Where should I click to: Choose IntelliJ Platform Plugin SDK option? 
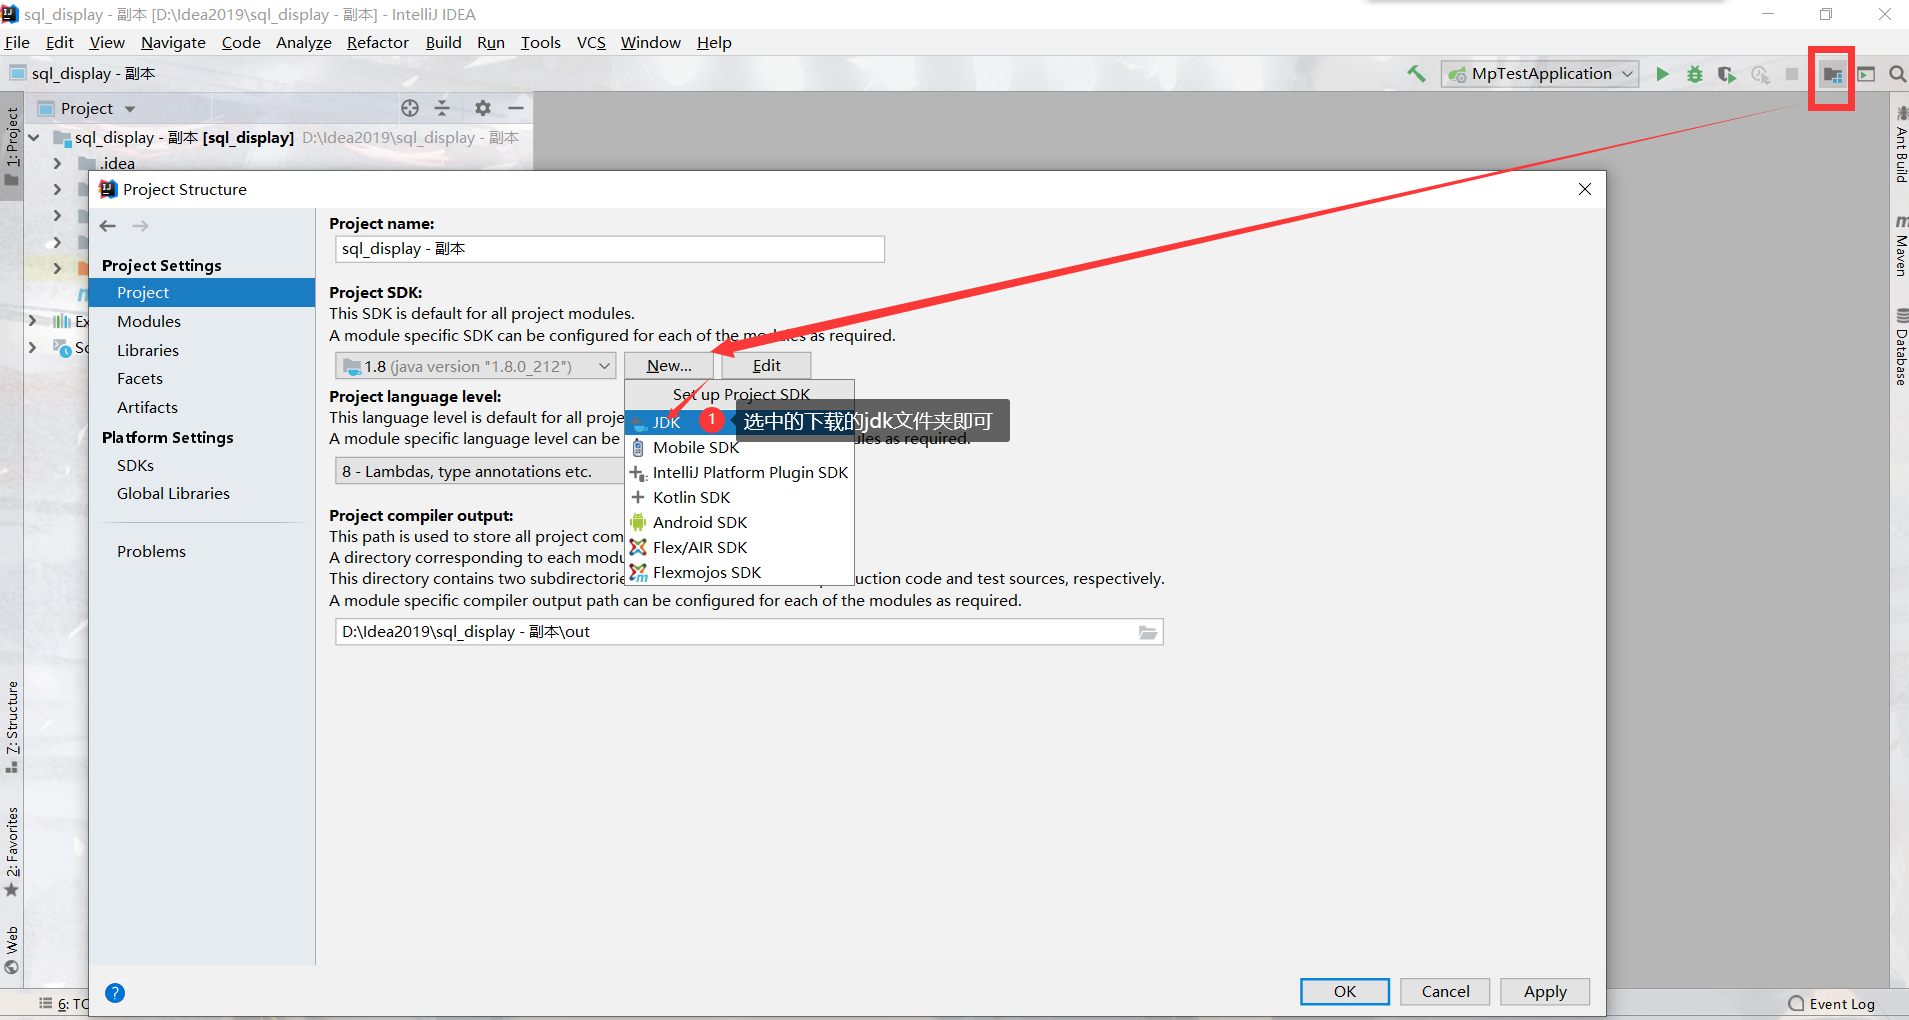point(740,473)
